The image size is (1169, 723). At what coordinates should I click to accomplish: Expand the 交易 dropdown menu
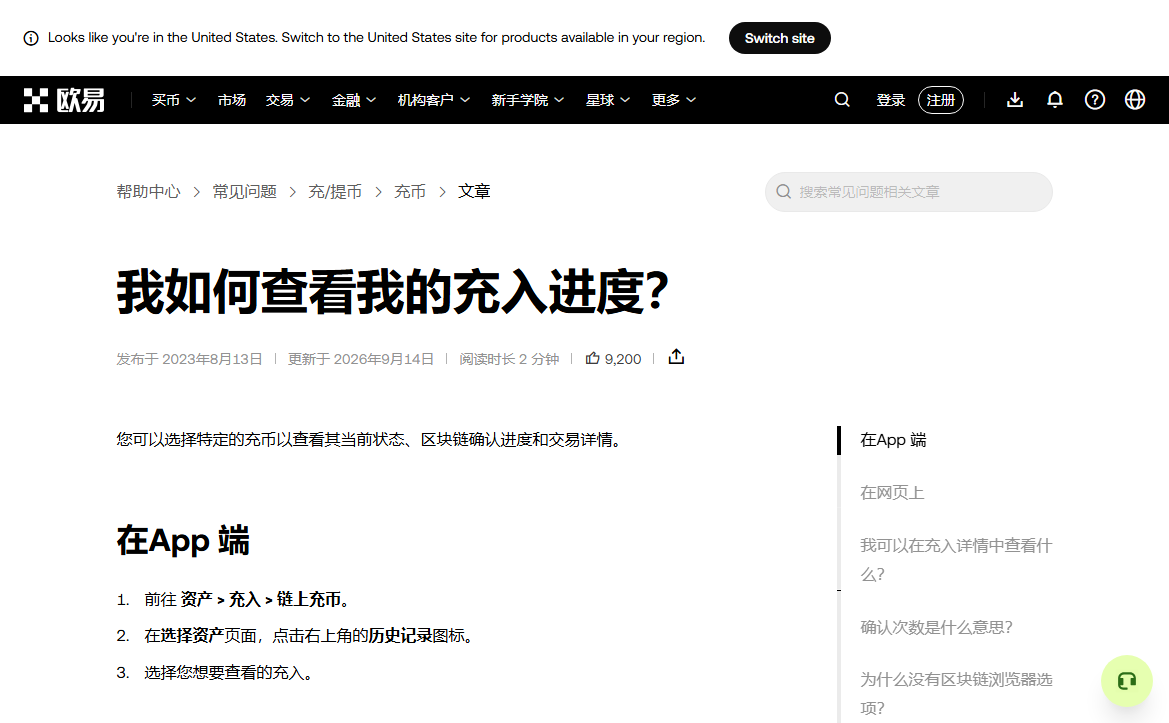[288, 100]
